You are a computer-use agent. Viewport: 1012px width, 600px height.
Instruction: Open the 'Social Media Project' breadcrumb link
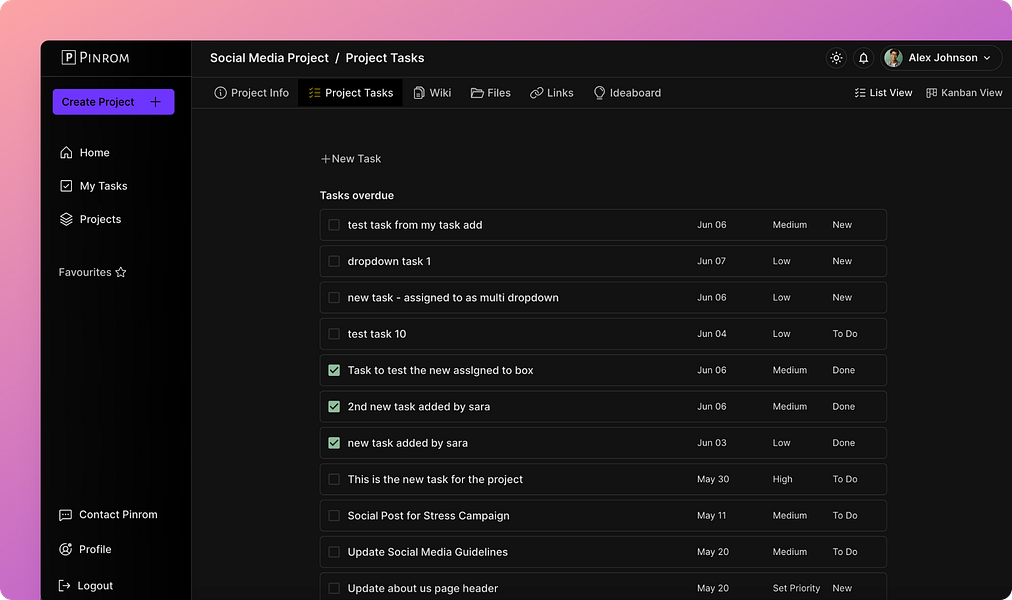(x=269, y=58)
